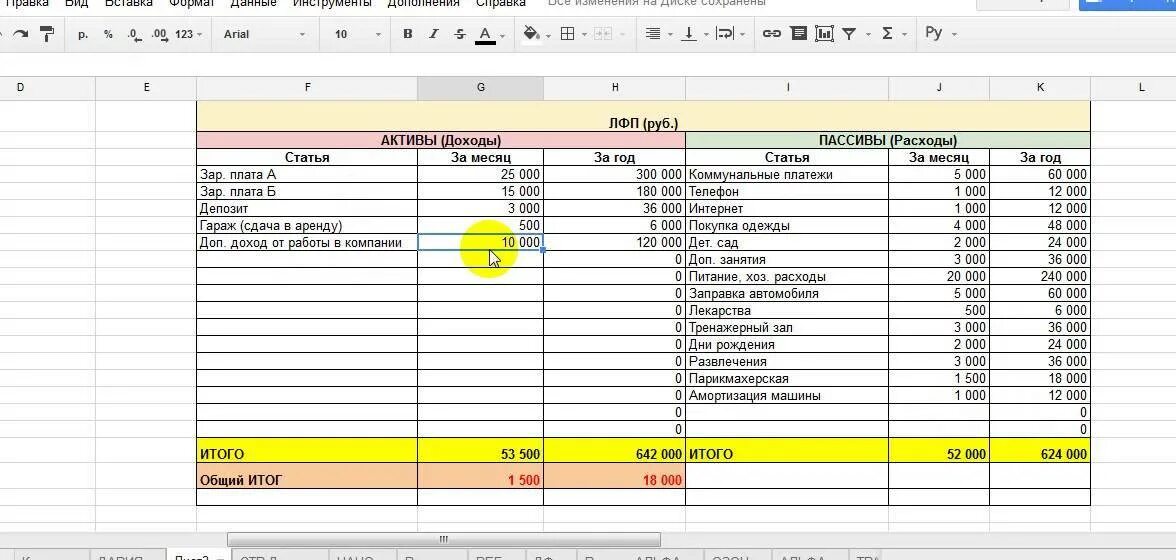This screenshot has height=560, width=1176.
Task: Select column G header
Action: click(x=480, y=88)
